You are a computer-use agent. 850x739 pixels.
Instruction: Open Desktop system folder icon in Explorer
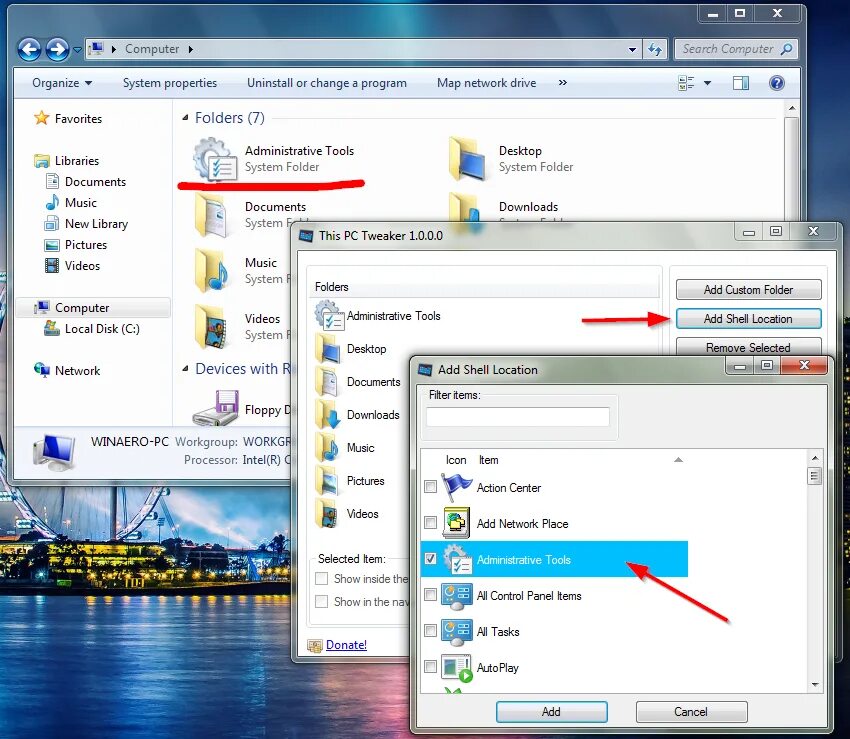click(x=467, y=159)
